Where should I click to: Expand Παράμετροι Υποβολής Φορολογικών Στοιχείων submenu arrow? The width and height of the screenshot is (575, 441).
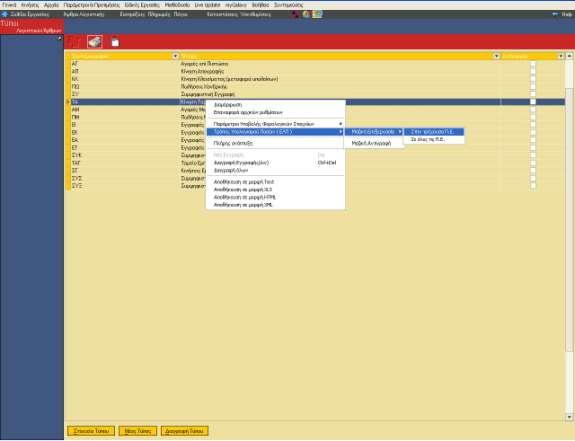[340, 124]
